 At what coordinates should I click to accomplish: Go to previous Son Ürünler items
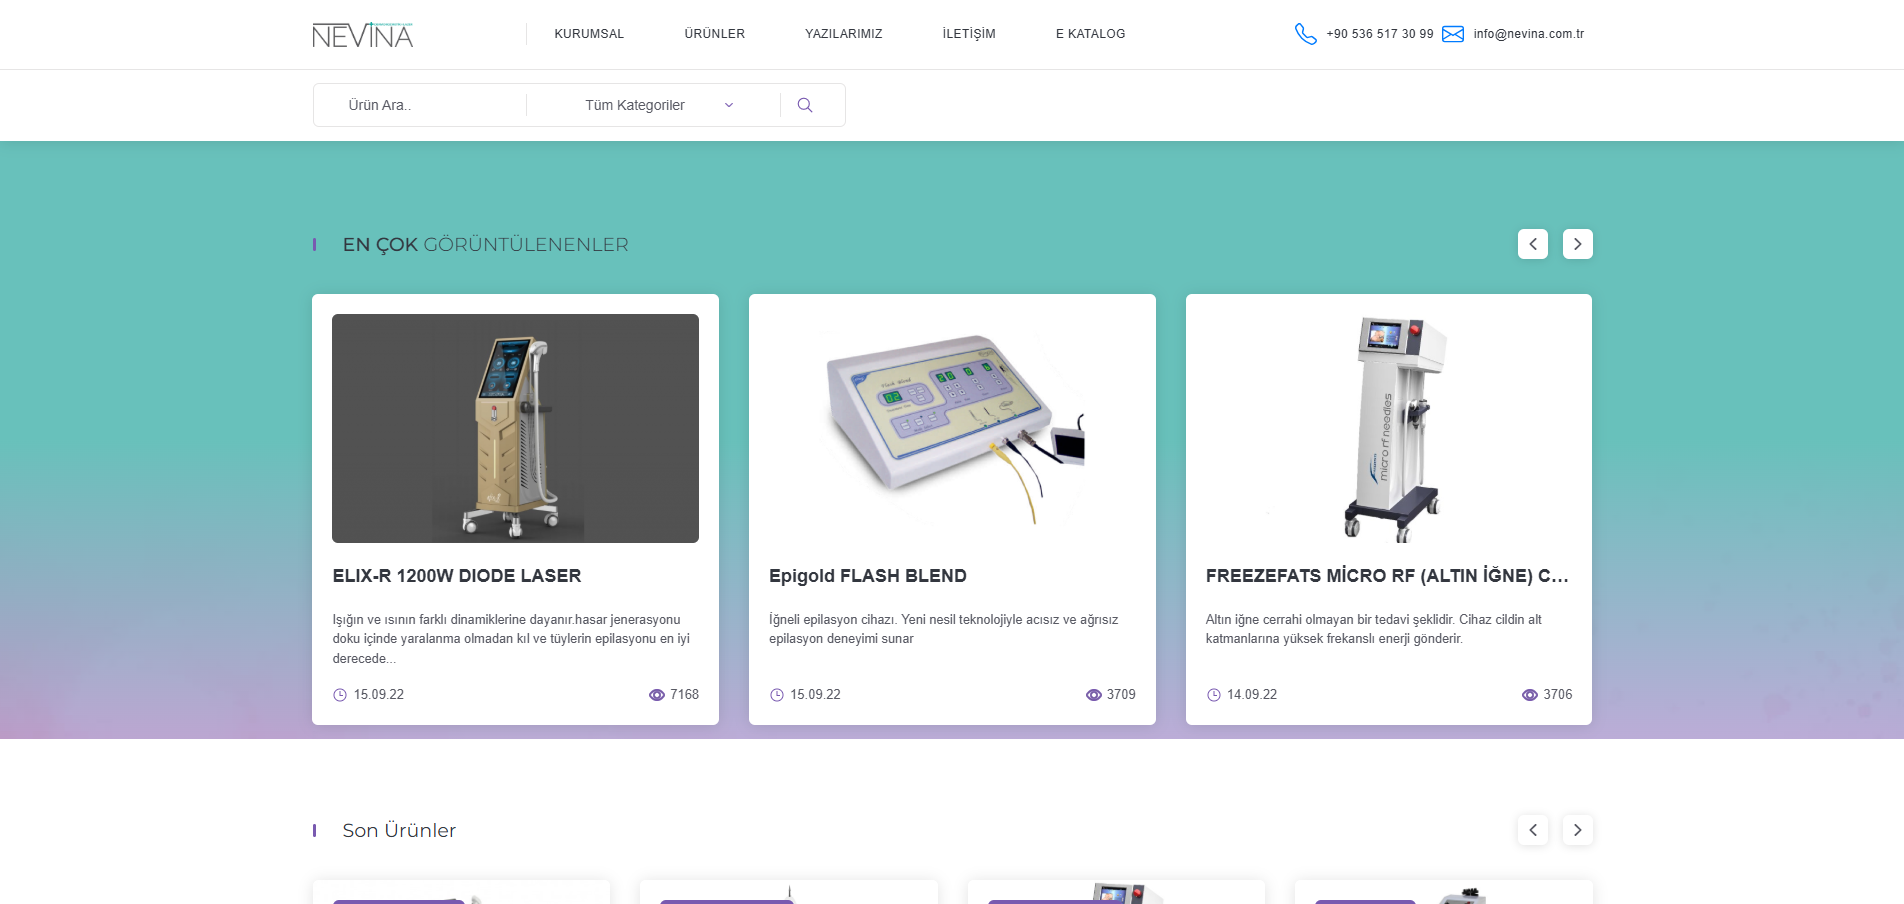[x=1532, y=830]
